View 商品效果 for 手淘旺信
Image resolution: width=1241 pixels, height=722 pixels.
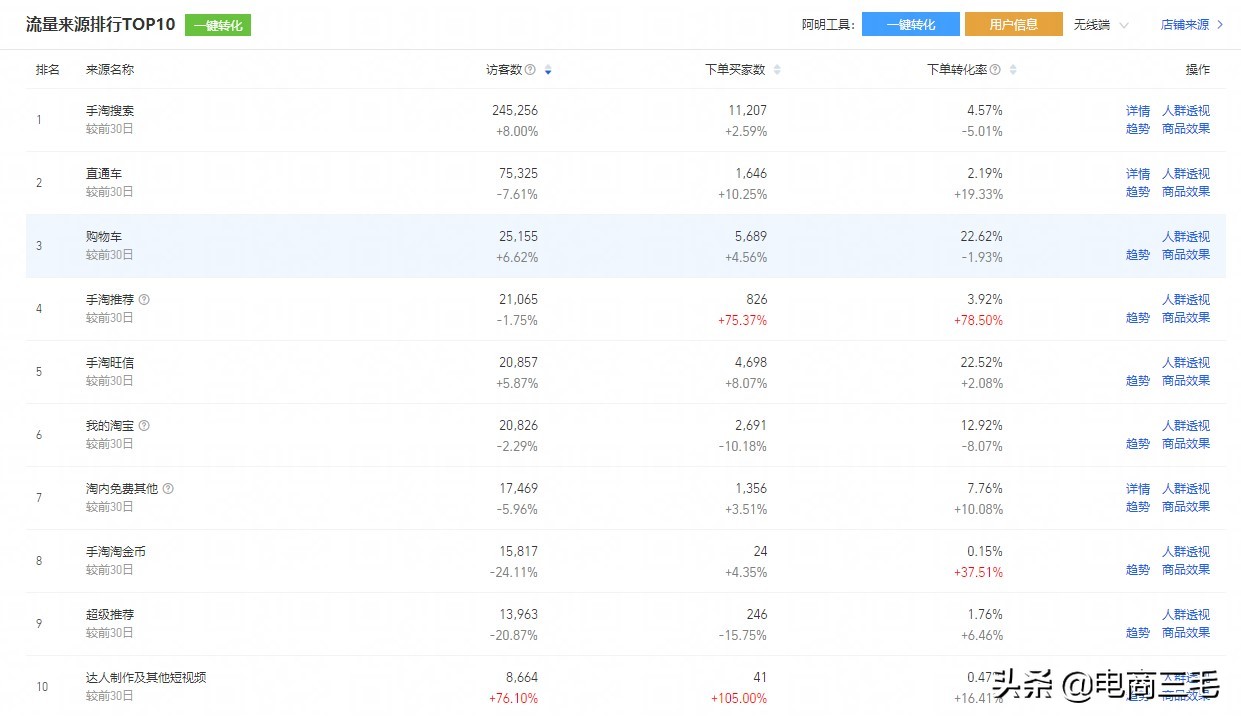(1186, 381)
